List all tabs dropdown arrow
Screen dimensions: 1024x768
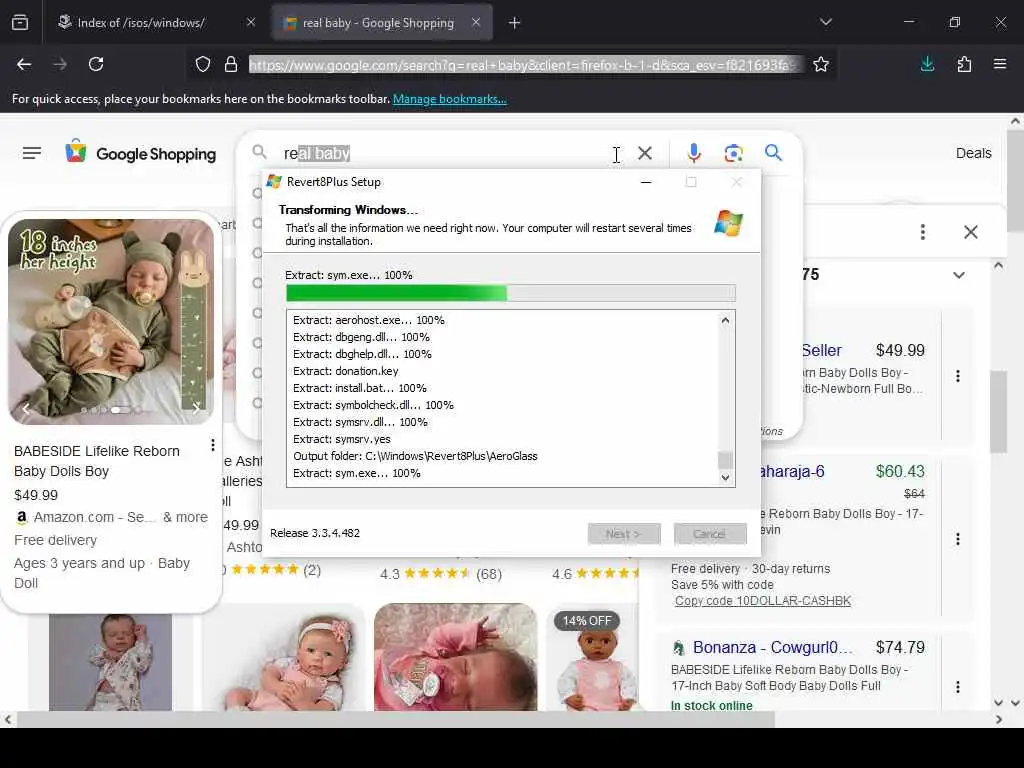(825, 22)
